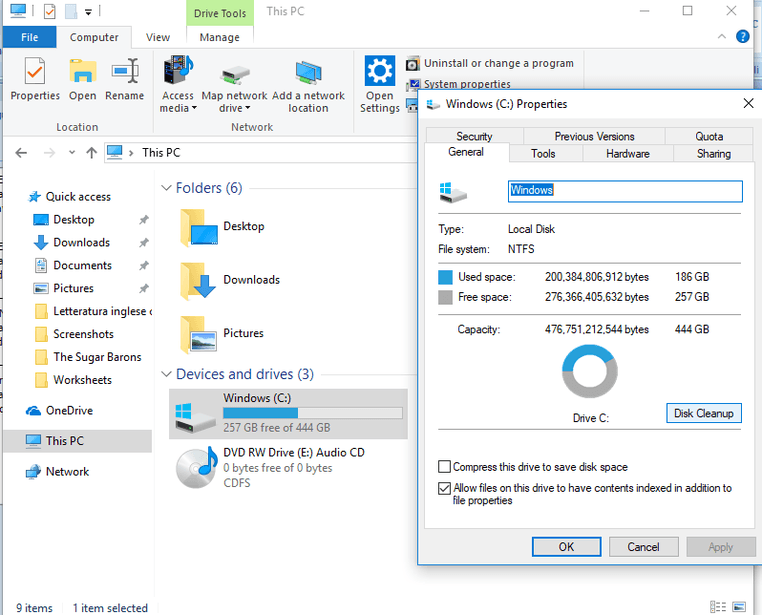Click the Windows (C:) capacity bar

coord(312,413)
